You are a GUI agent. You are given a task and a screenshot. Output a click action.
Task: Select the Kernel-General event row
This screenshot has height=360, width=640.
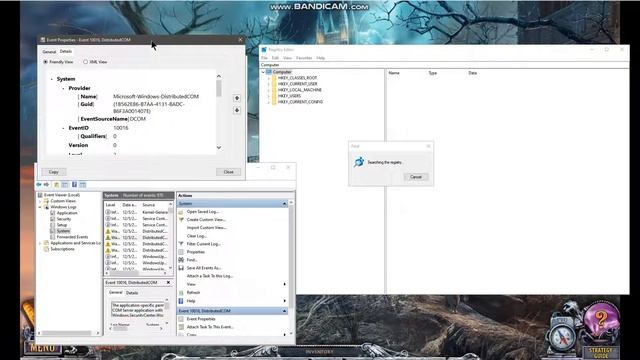point(137,212)
